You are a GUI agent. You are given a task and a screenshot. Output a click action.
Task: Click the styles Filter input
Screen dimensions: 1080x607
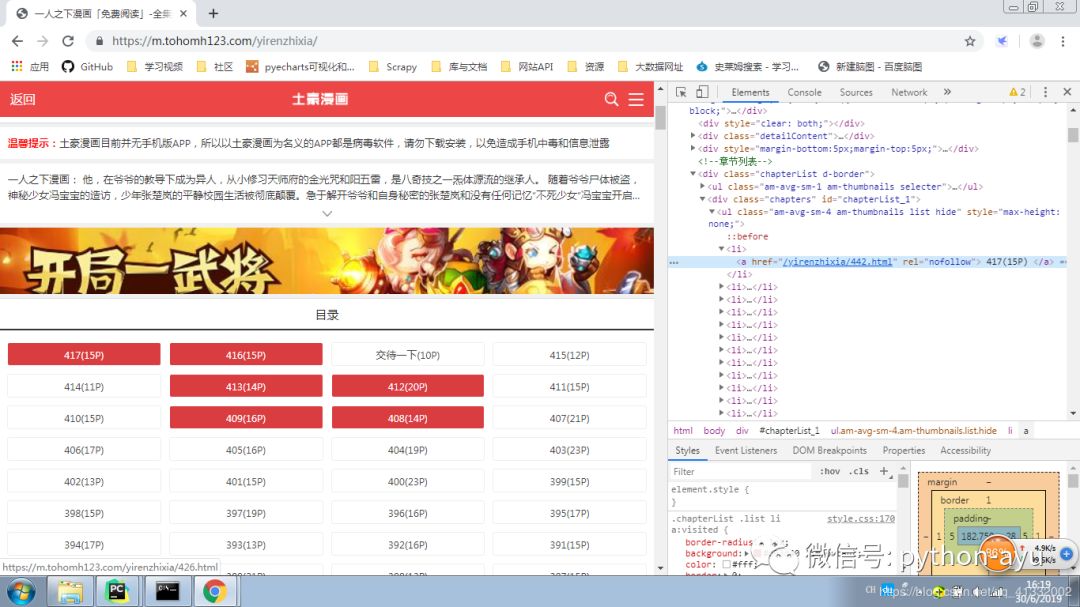[x=740, y=471]
